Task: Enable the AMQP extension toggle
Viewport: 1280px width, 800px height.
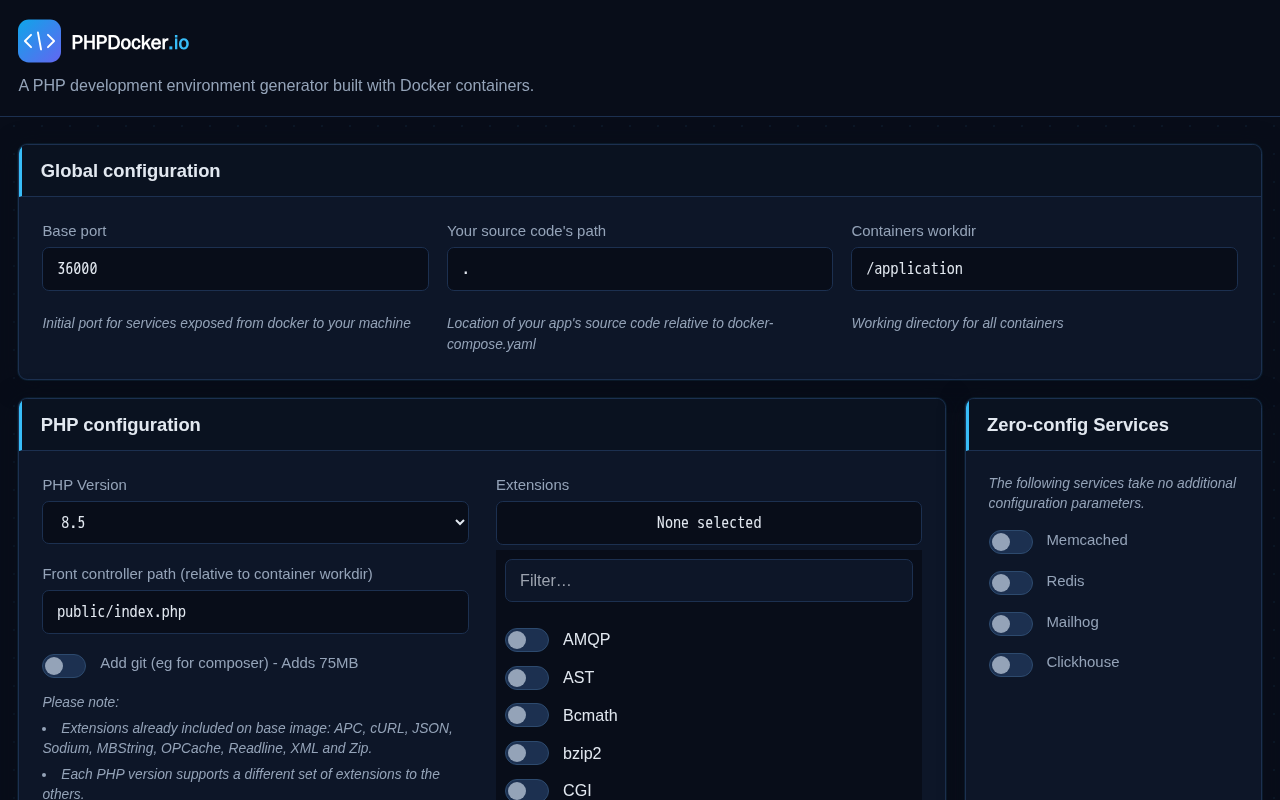Action: 527,640
